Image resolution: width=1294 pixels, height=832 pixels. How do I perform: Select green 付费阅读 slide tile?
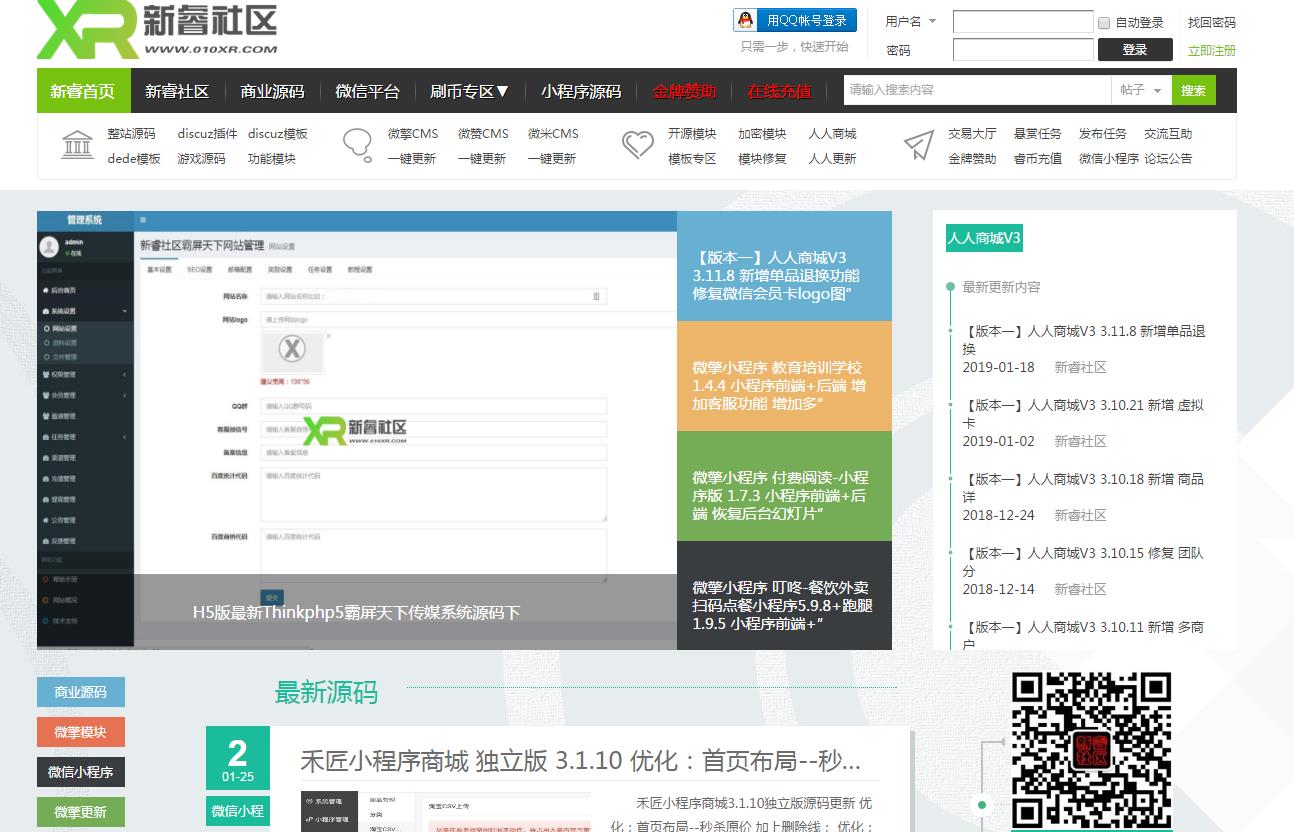(784, 486)
